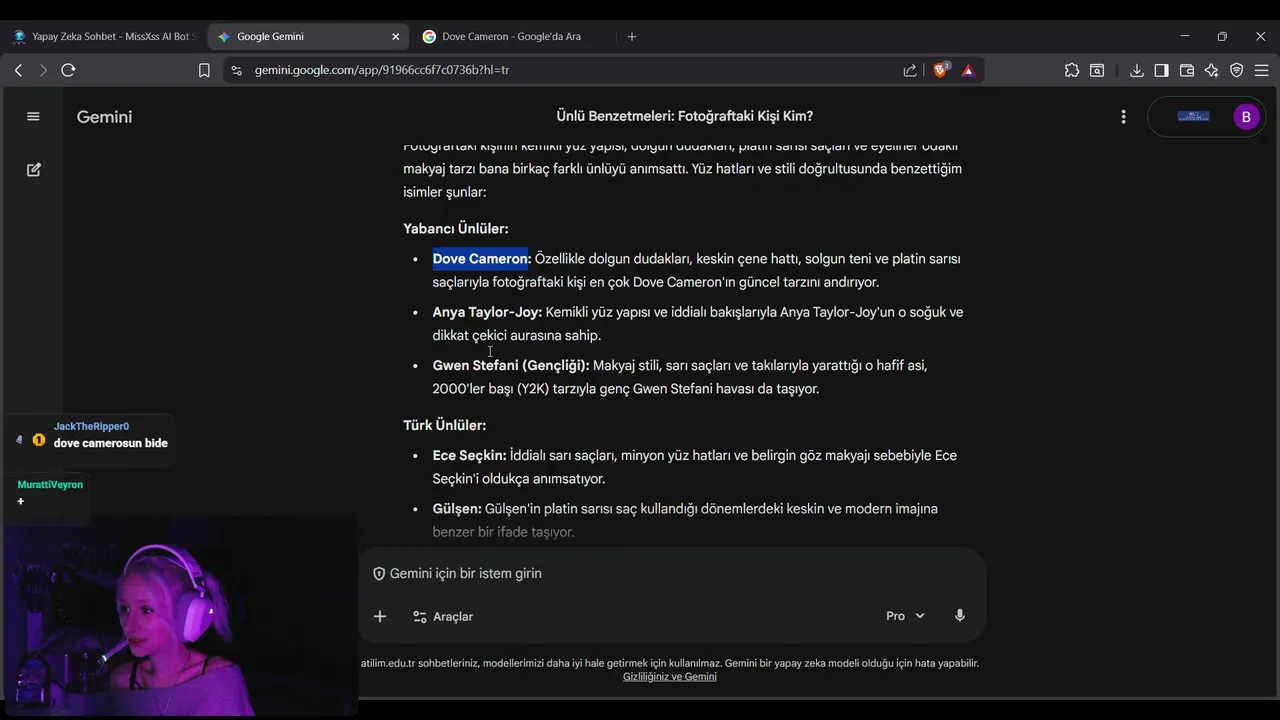Click MurattiVeyron chat username
1280x720 pixels.
[50, 485]
